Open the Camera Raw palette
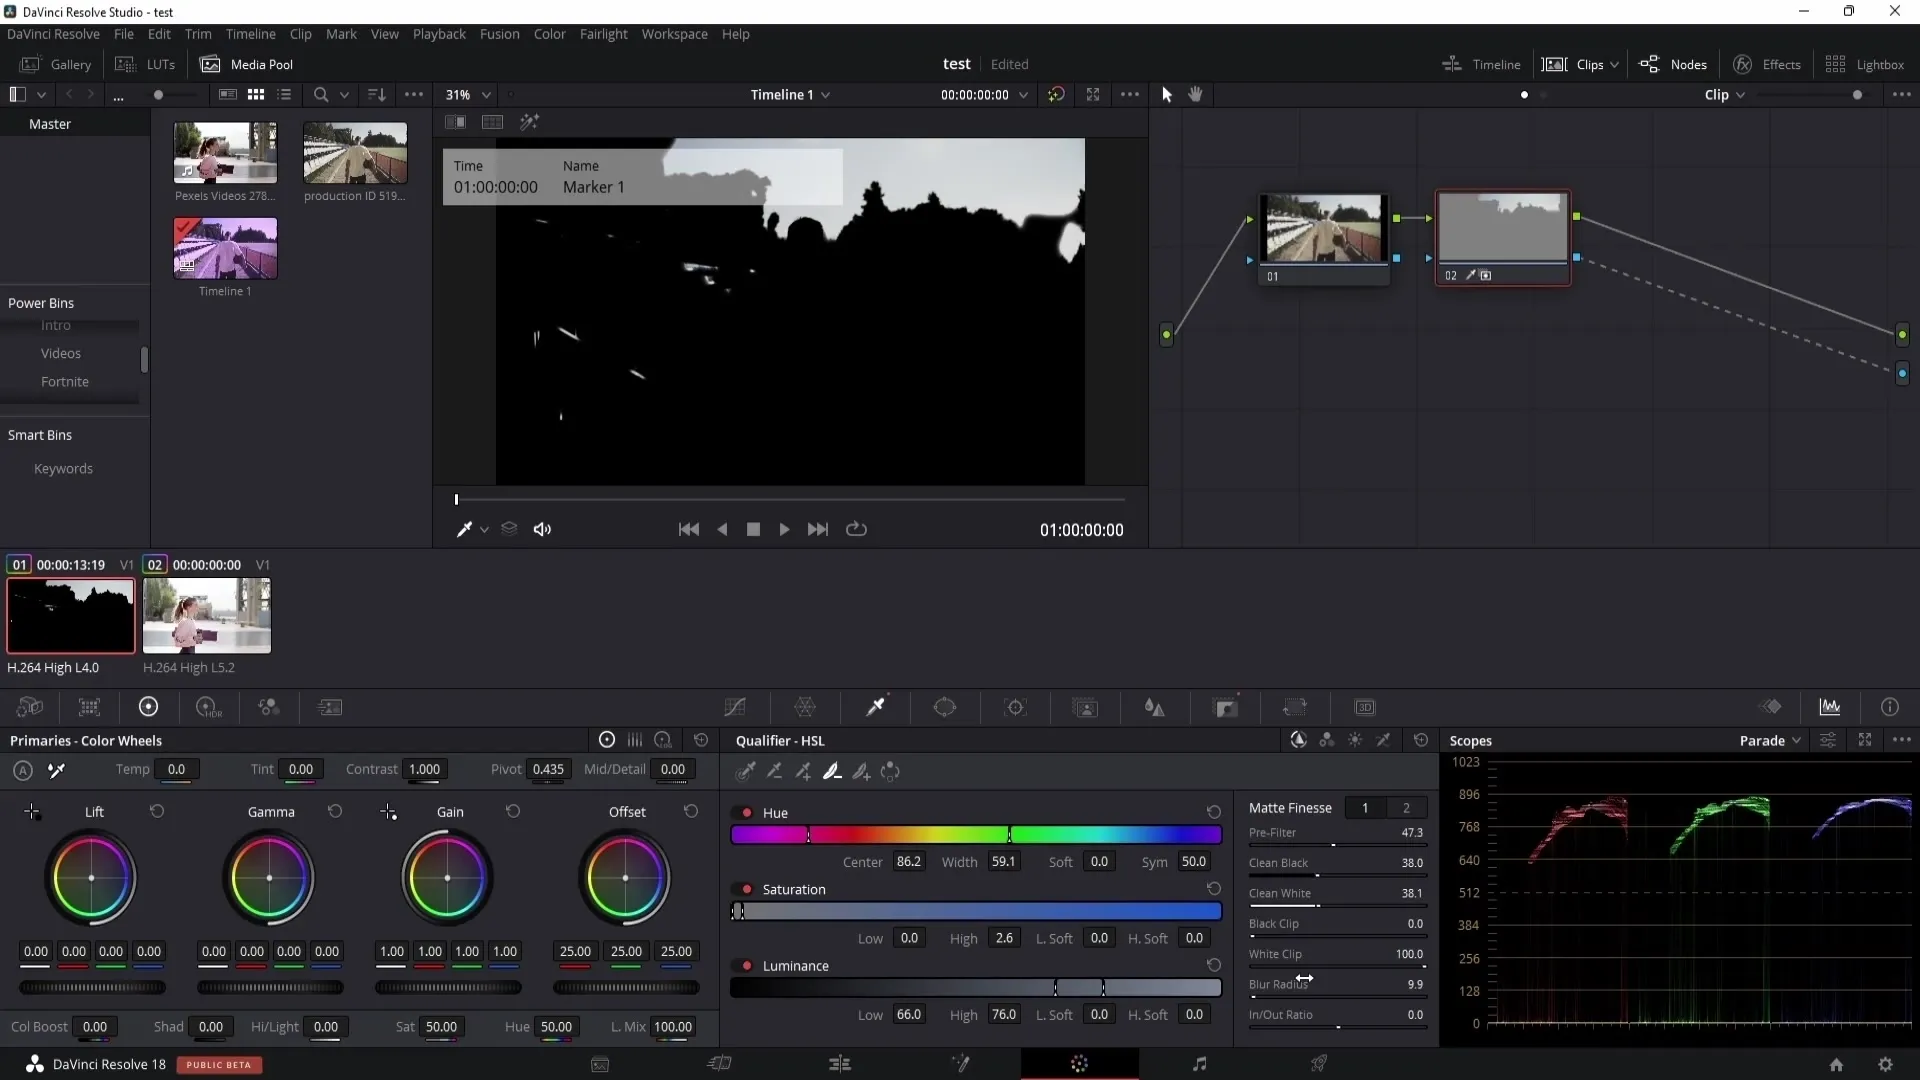The image size is (1920, 1080). [30, 707]
